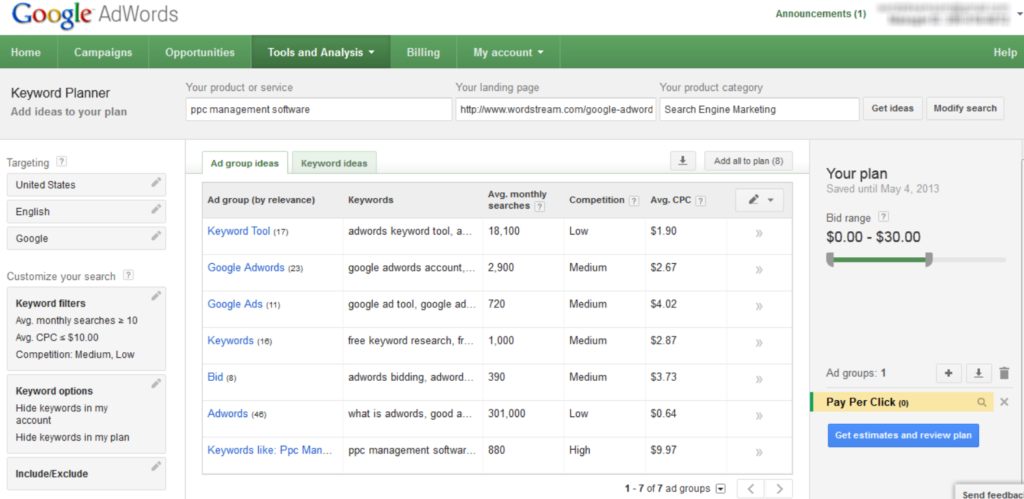The image size is (1024, 499).
Task: Edit Include/Exclude with pencil icon
Action: pos(156,466)
